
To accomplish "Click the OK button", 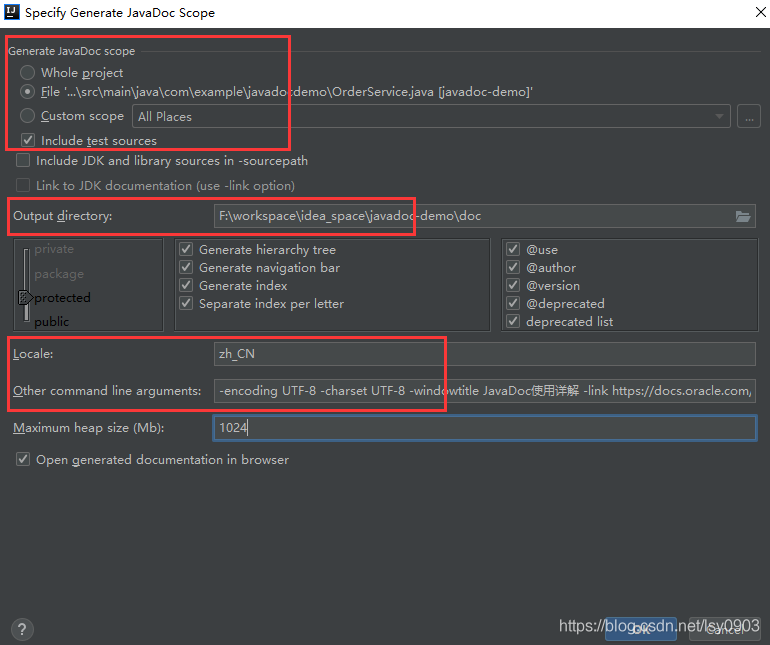I will point(641,629).
